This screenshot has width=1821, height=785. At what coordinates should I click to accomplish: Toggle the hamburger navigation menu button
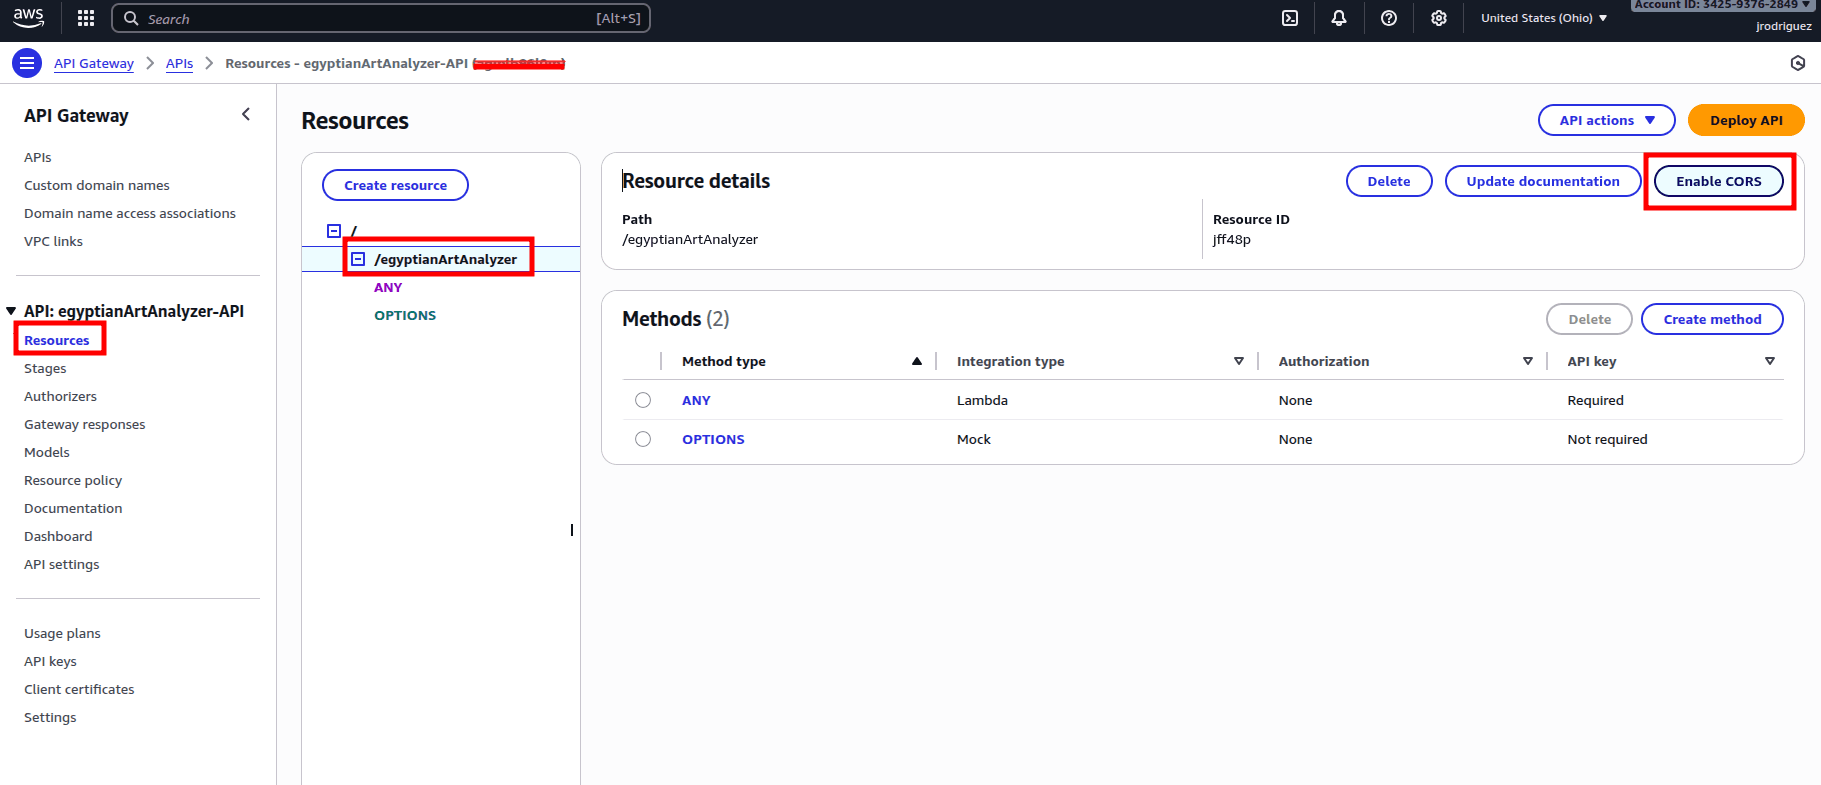(27, 63)
